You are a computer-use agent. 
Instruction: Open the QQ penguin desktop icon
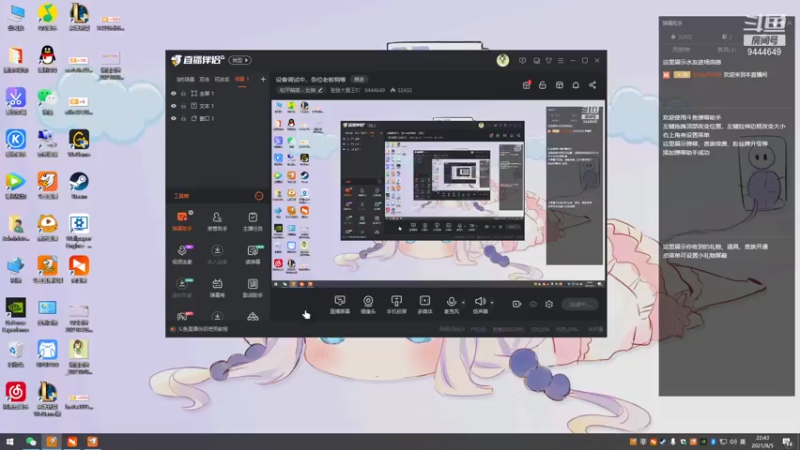pyautogui.click(x=47, y=59)
